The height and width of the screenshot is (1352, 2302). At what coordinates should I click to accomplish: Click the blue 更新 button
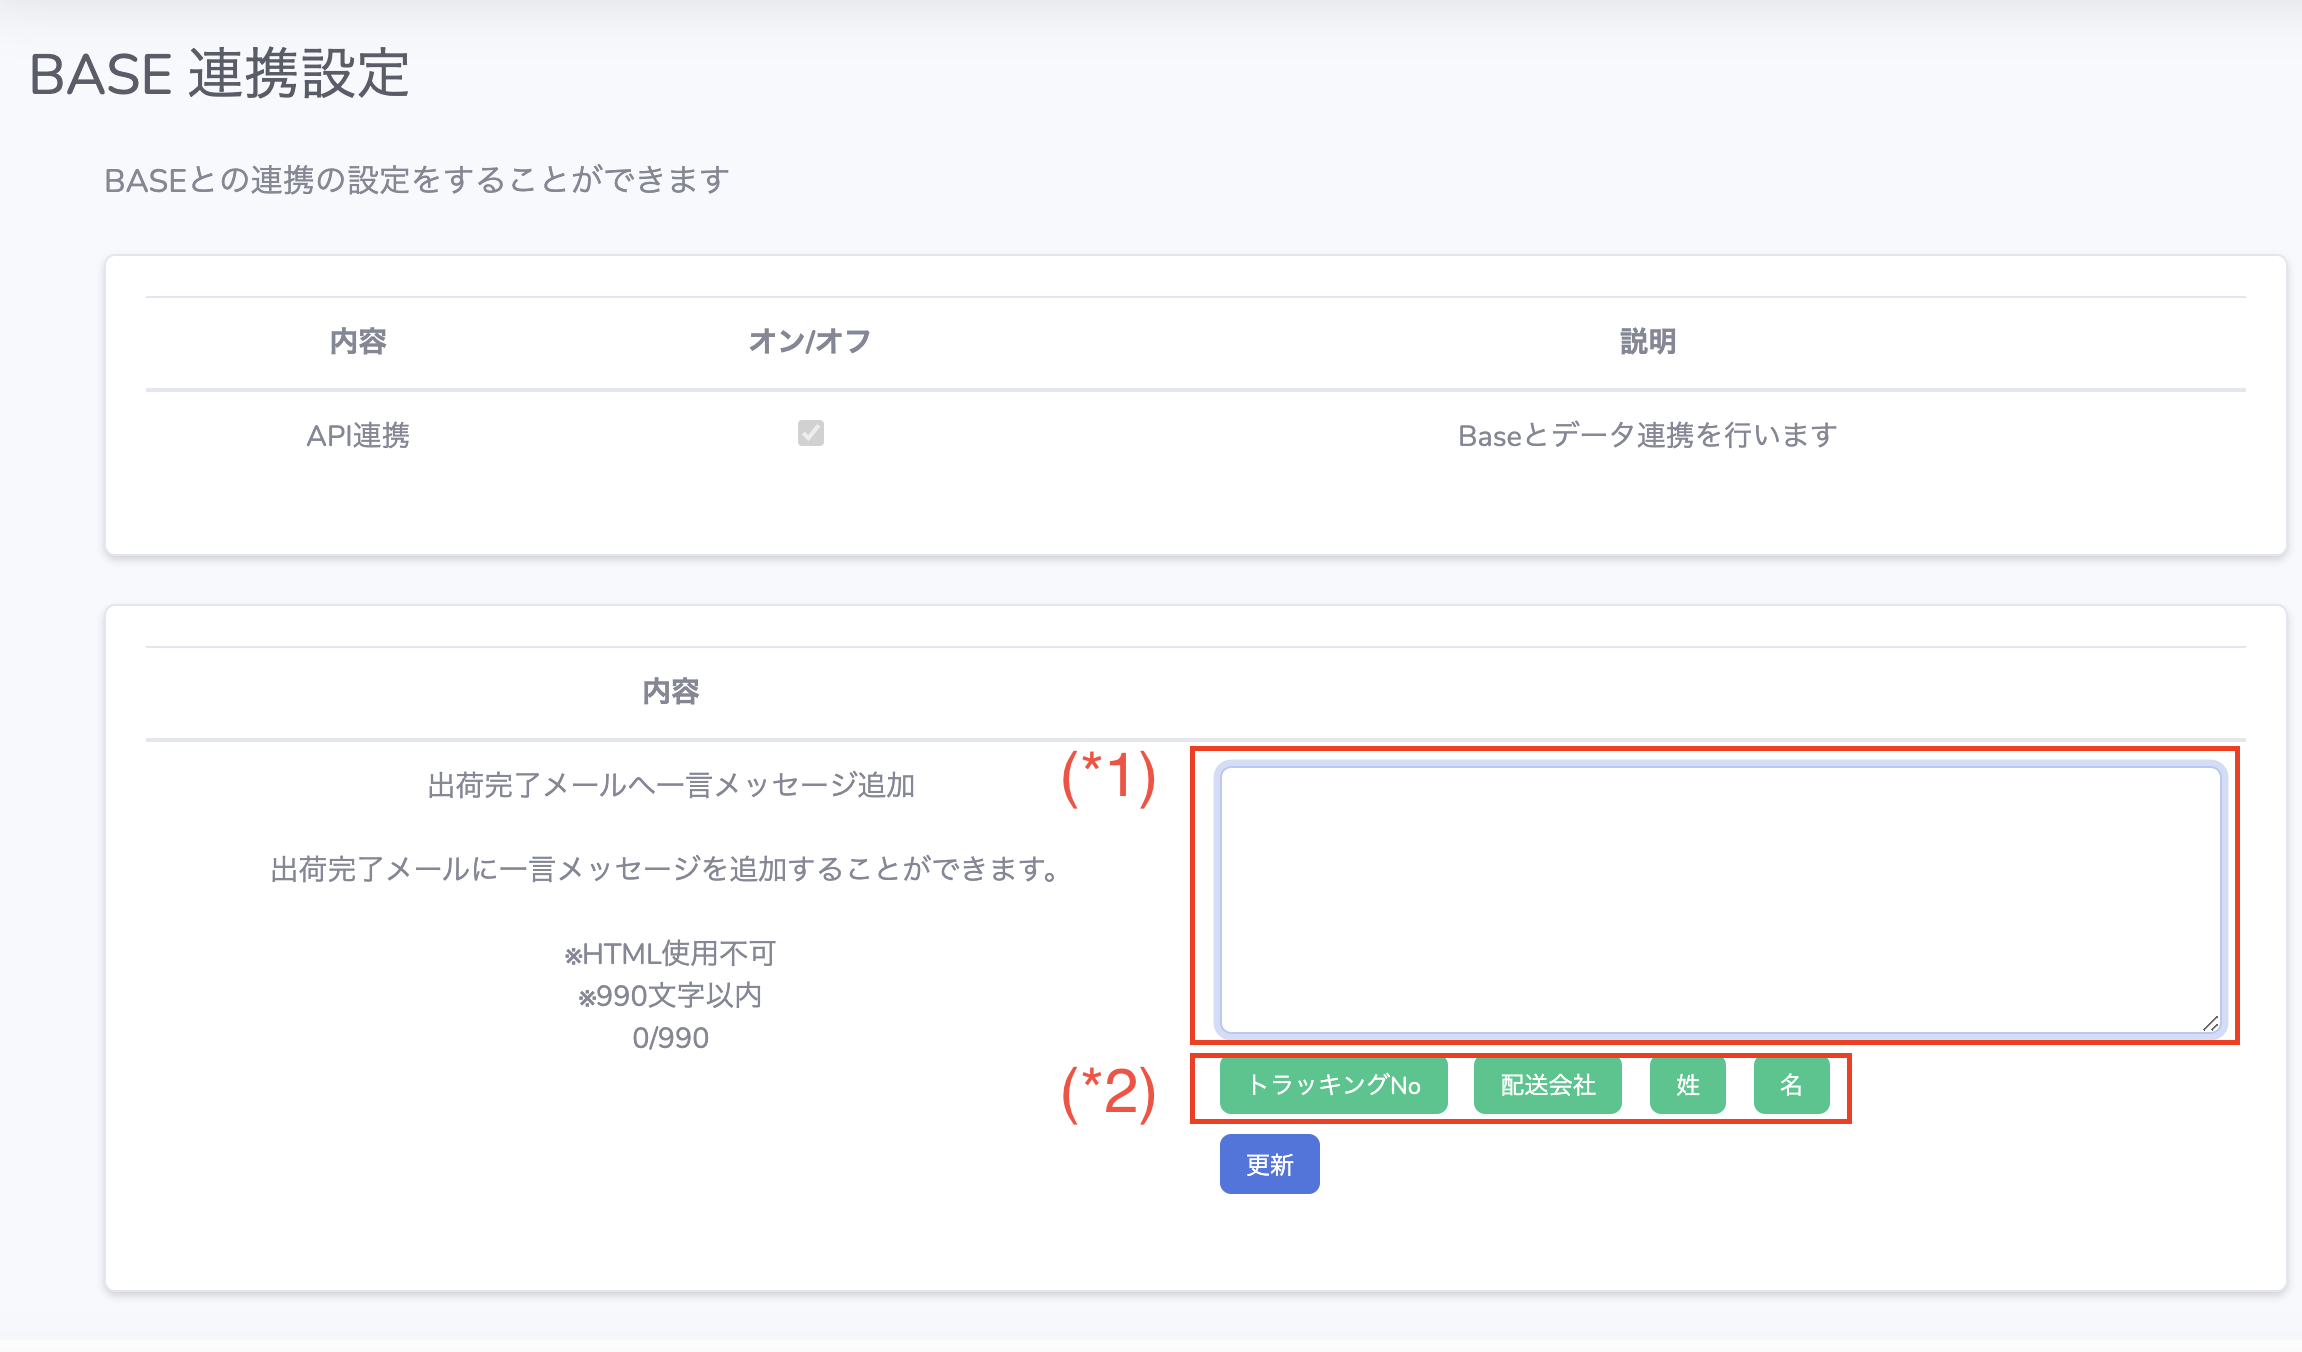1269,1164
